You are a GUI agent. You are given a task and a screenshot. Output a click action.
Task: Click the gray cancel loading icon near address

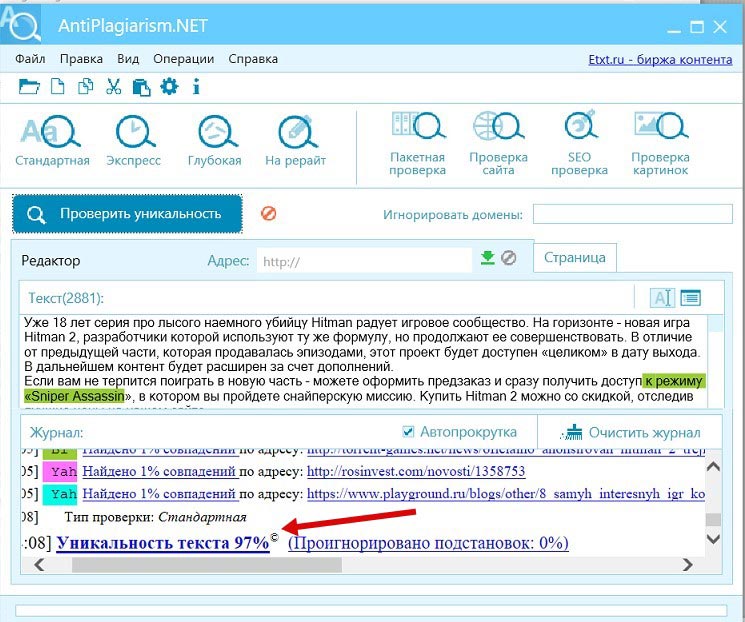(508, 258)
